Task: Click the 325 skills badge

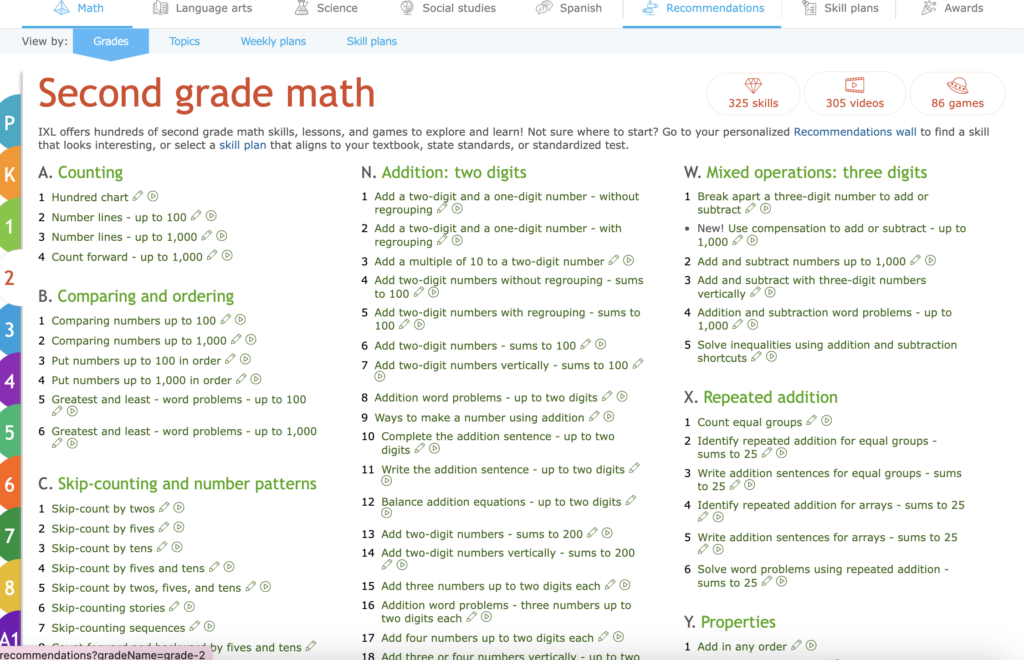Action: coord(753,93)
